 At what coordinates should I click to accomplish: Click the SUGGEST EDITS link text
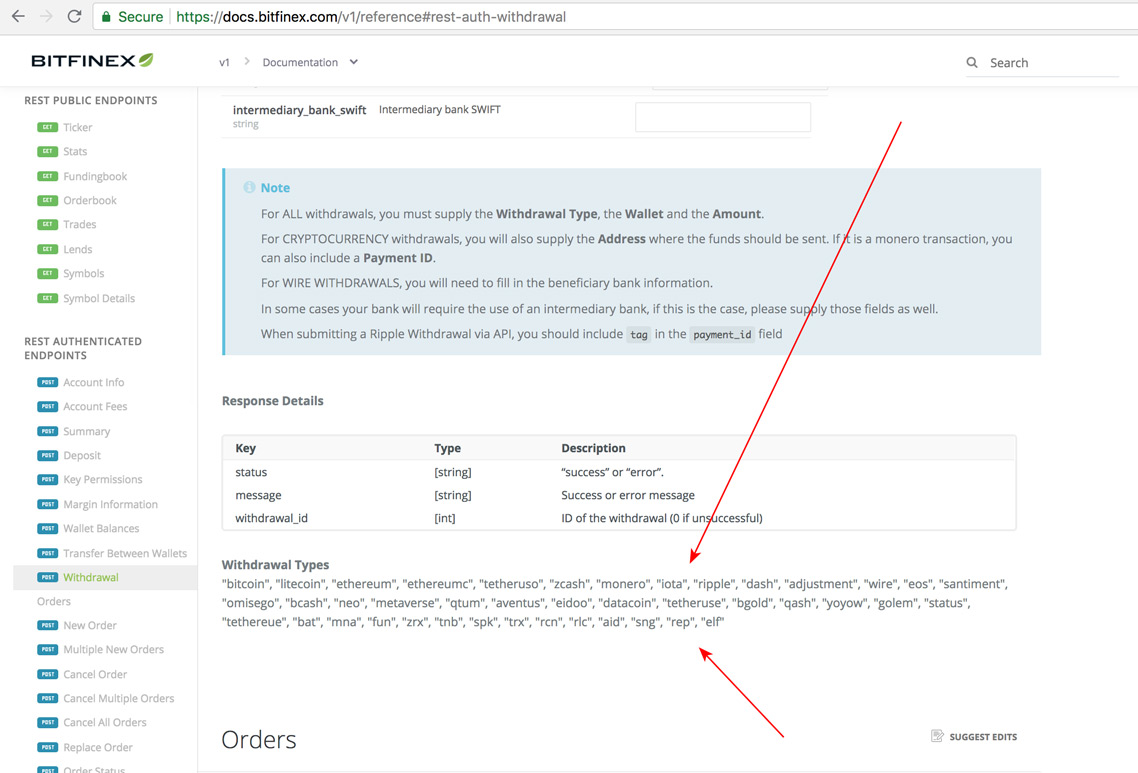pos(983,737)
